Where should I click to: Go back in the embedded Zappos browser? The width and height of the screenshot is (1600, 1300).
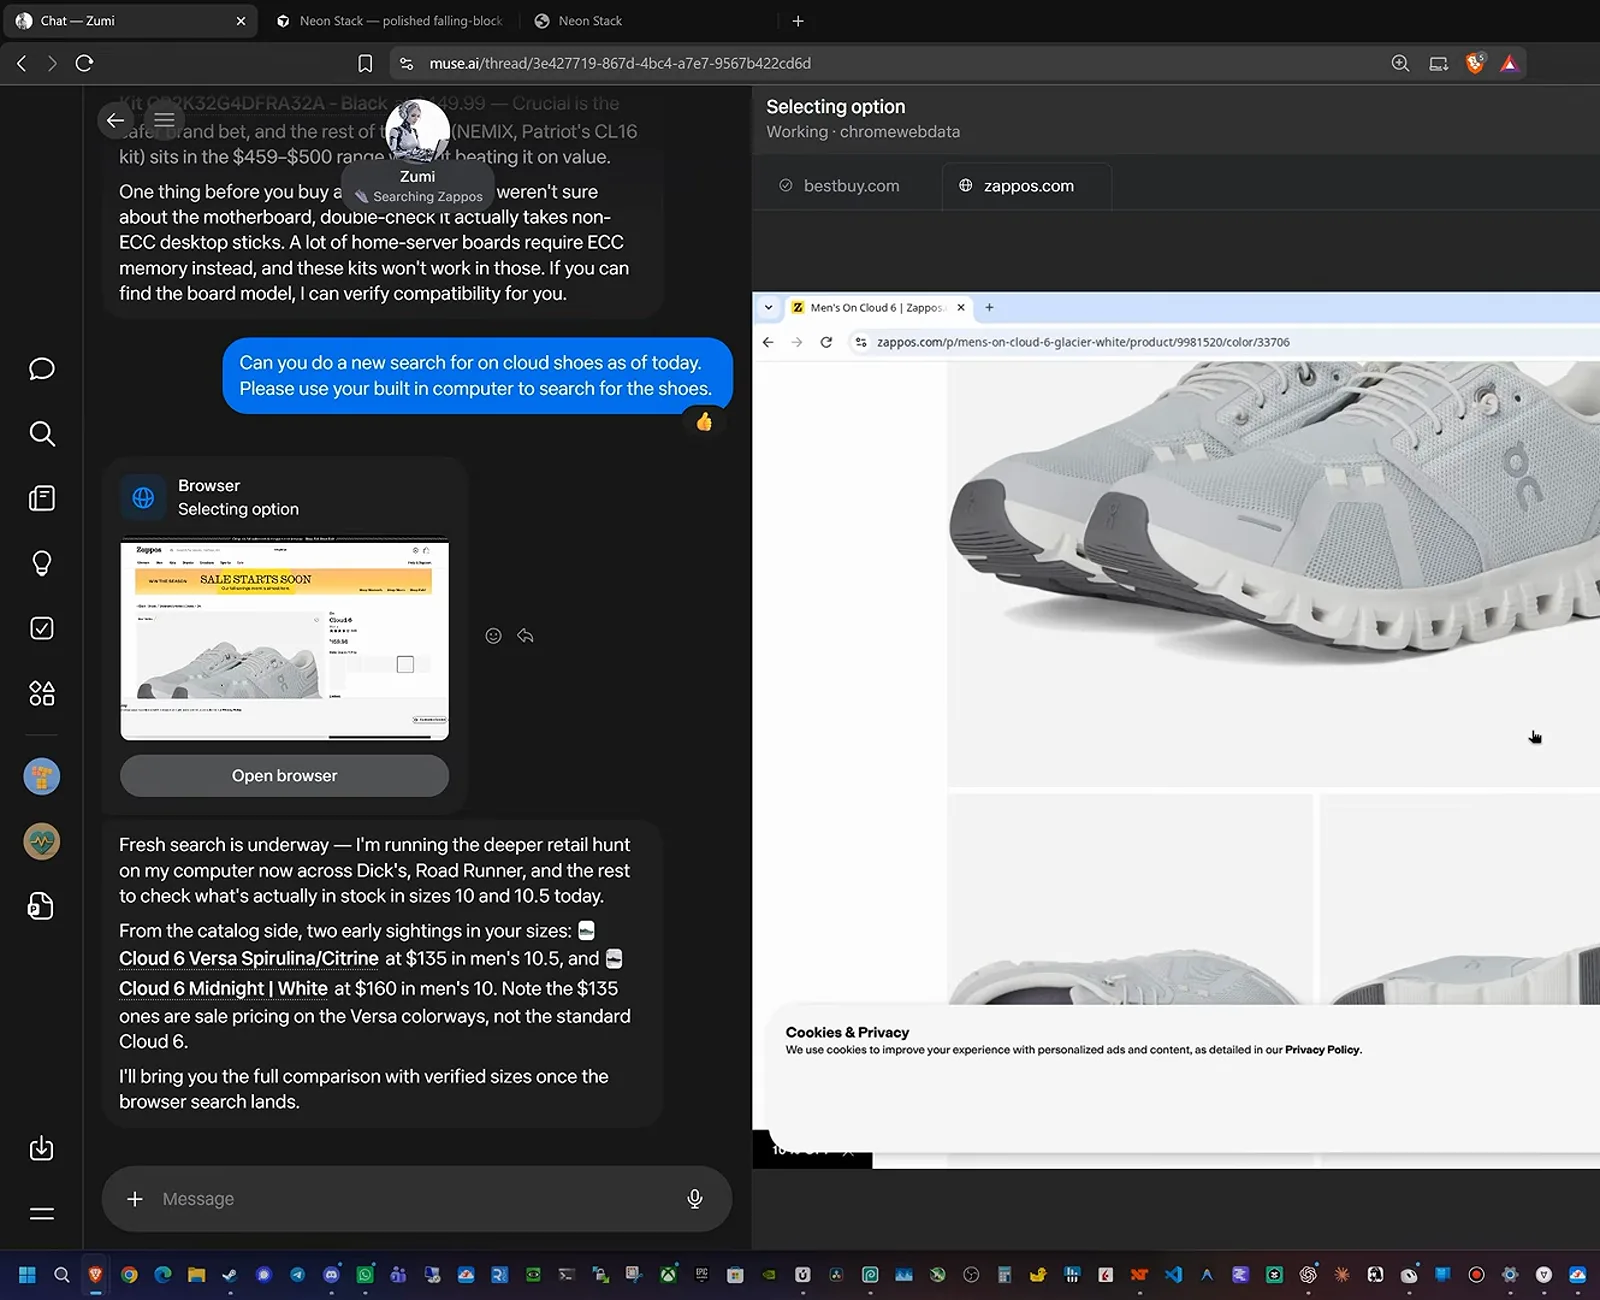[x=768, y=342]
